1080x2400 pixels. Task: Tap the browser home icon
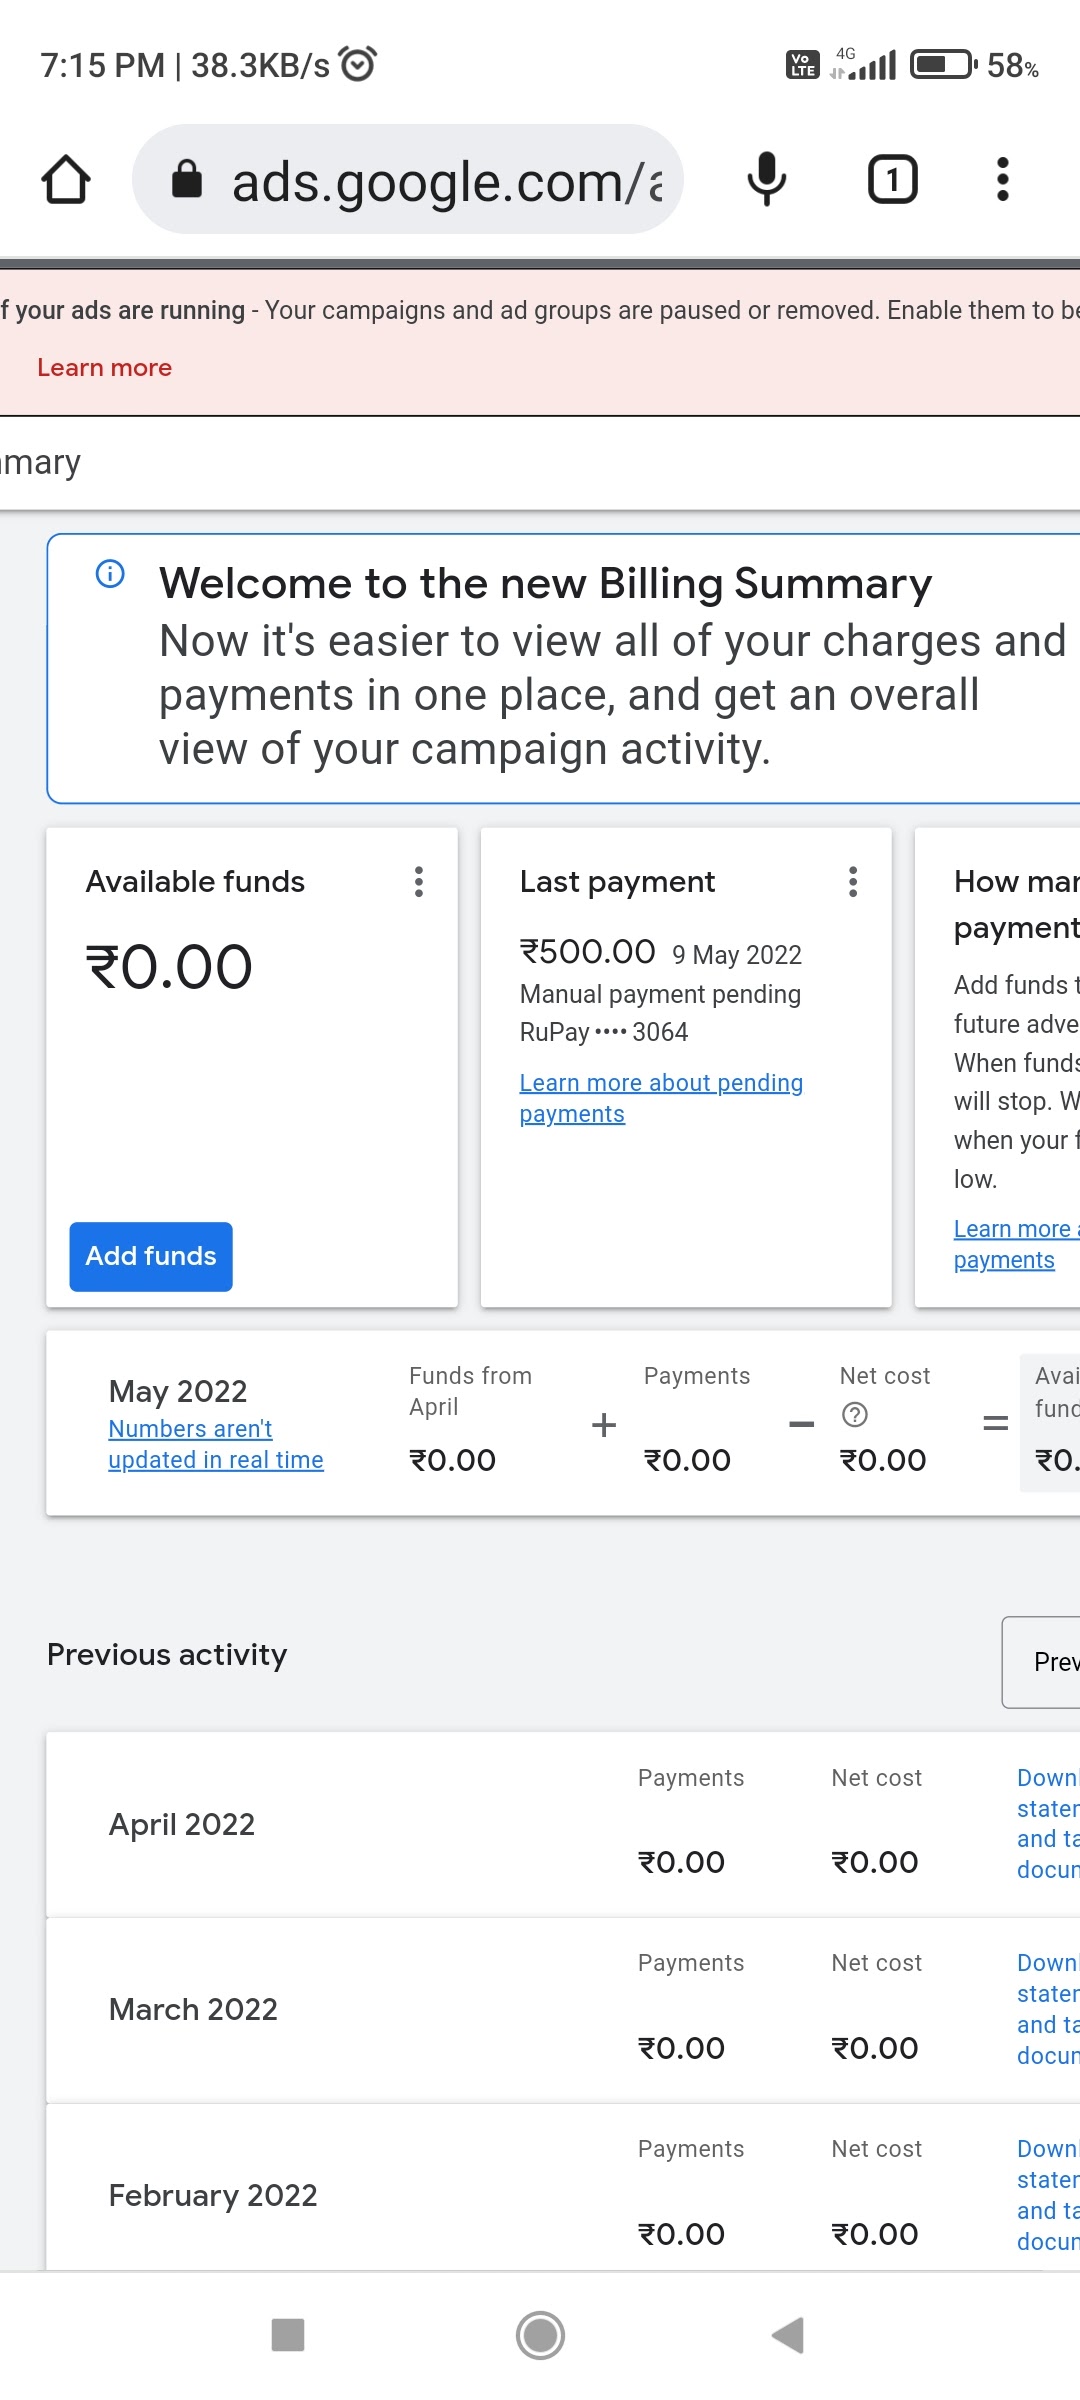(66, 180)
